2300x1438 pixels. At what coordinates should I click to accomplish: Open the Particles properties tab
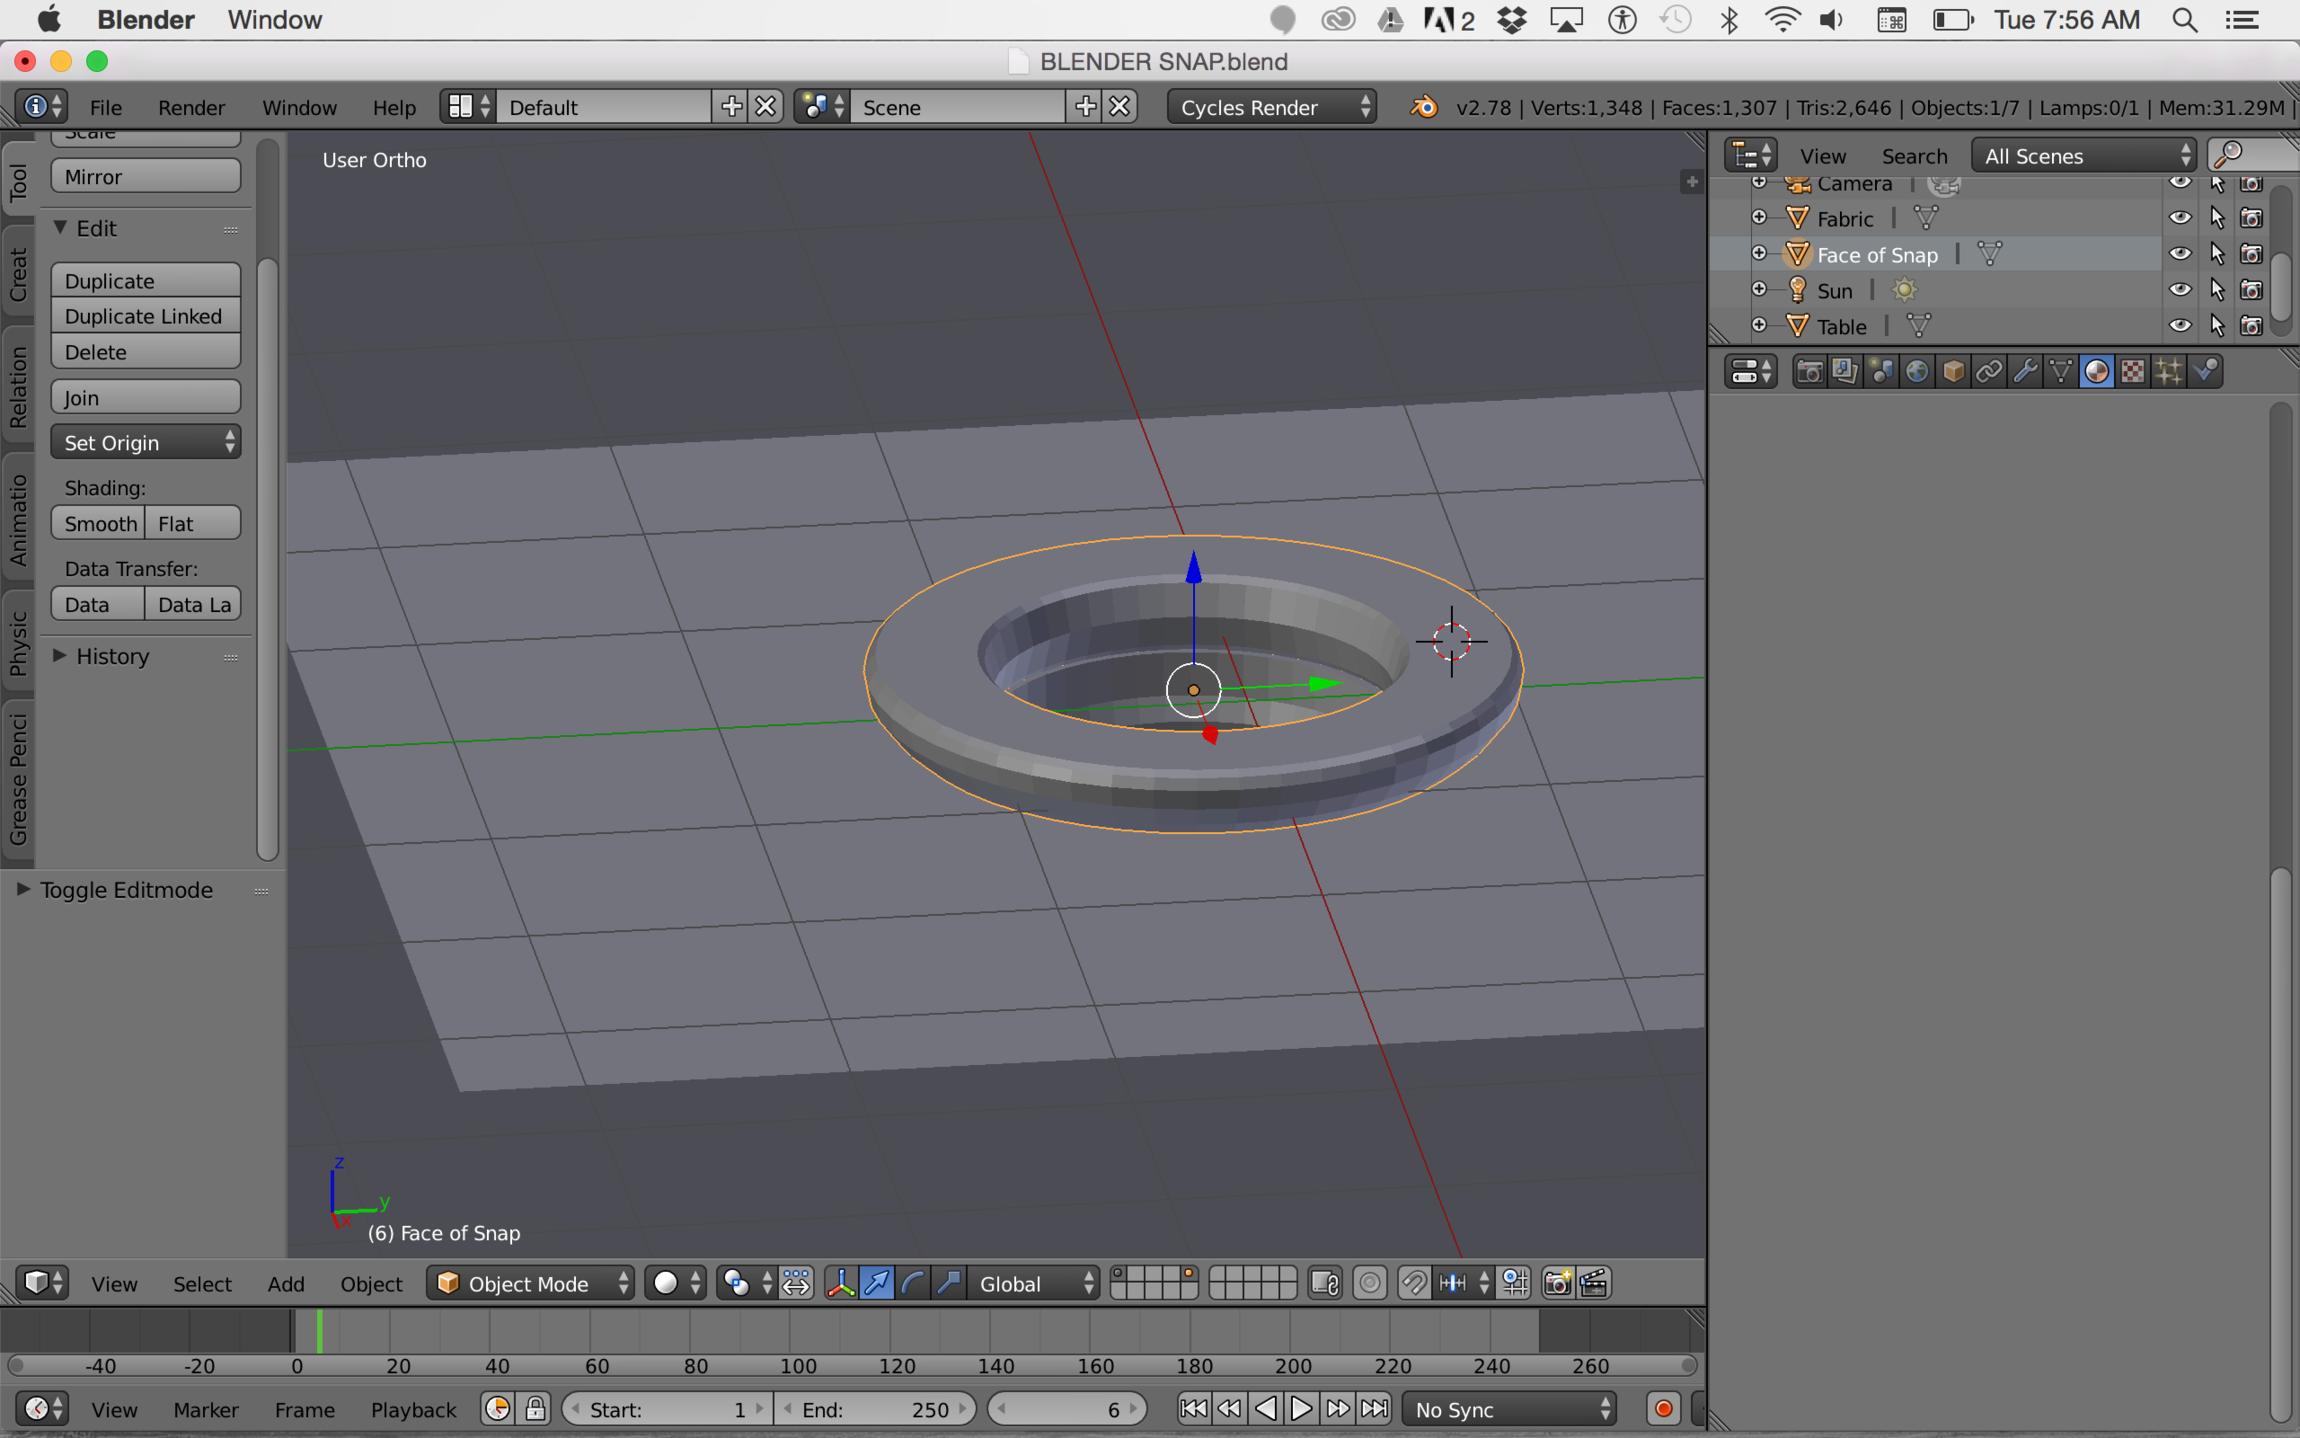coord(2169,372)
